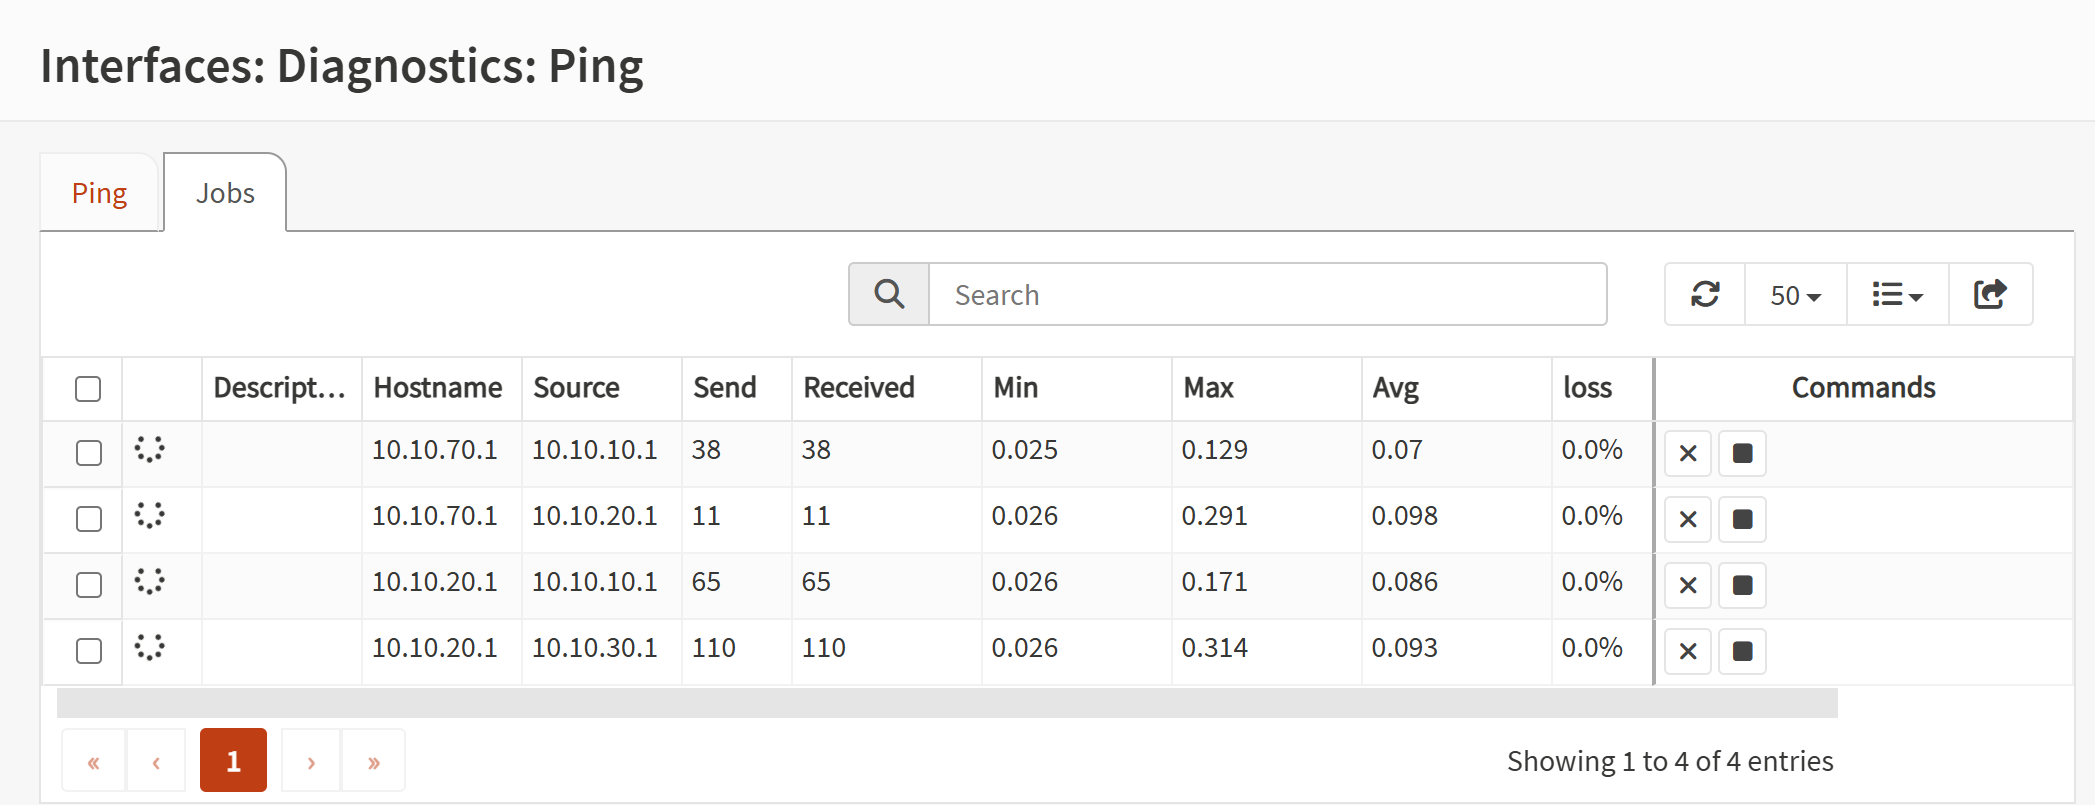Click the last page double-arrow button
This screenshot has height=805, width=2095.
tap(373, 761)
